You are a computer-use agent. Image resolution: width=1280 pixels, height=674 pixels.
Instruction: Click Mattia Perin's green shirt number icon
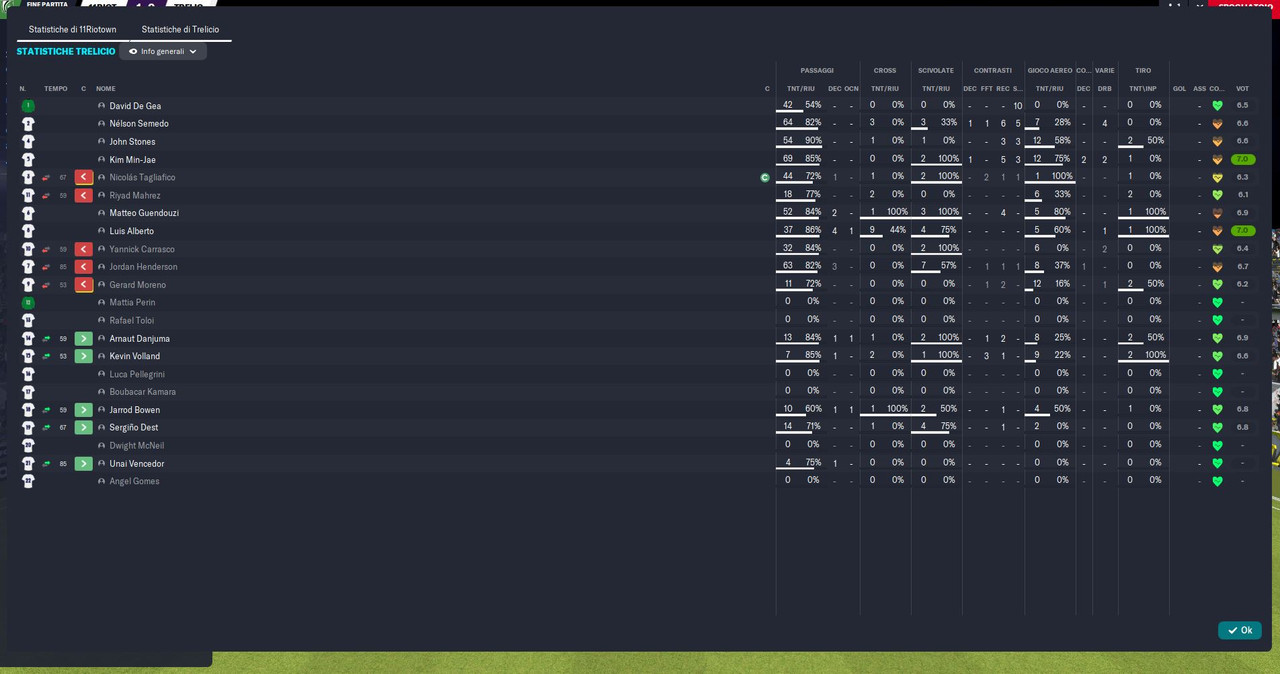point(28,303)
